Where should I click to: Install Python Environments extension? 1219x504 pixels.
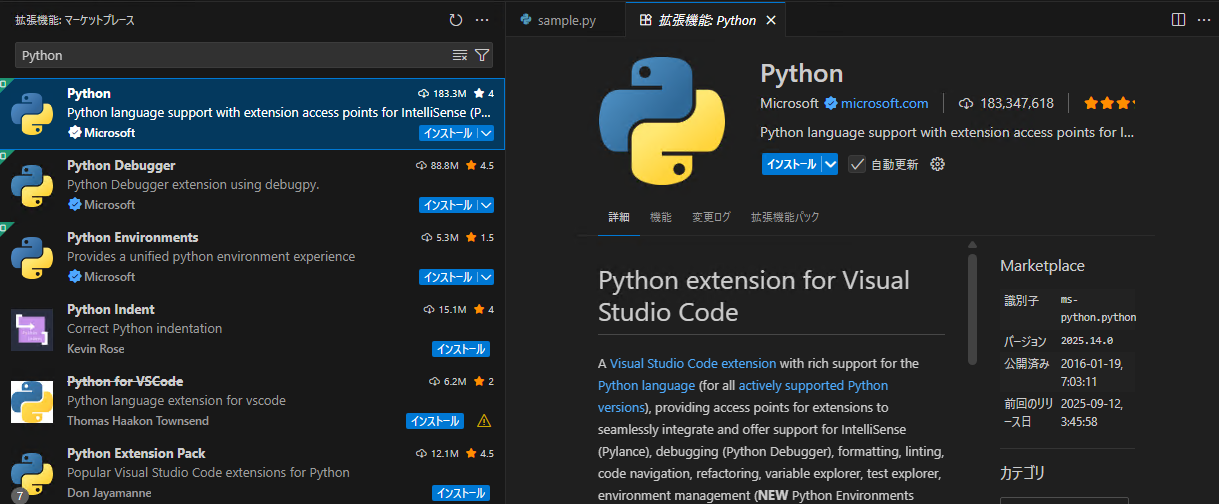tap(448, 277)
